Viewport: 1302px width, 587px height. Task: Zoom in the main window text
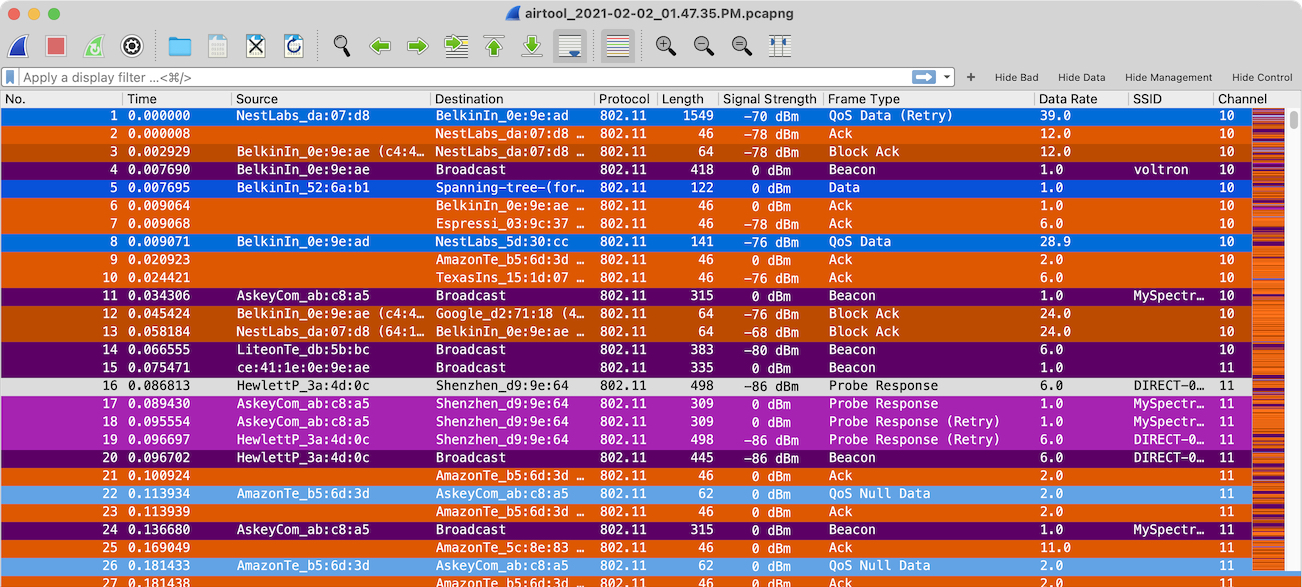[x=666, y=46]
